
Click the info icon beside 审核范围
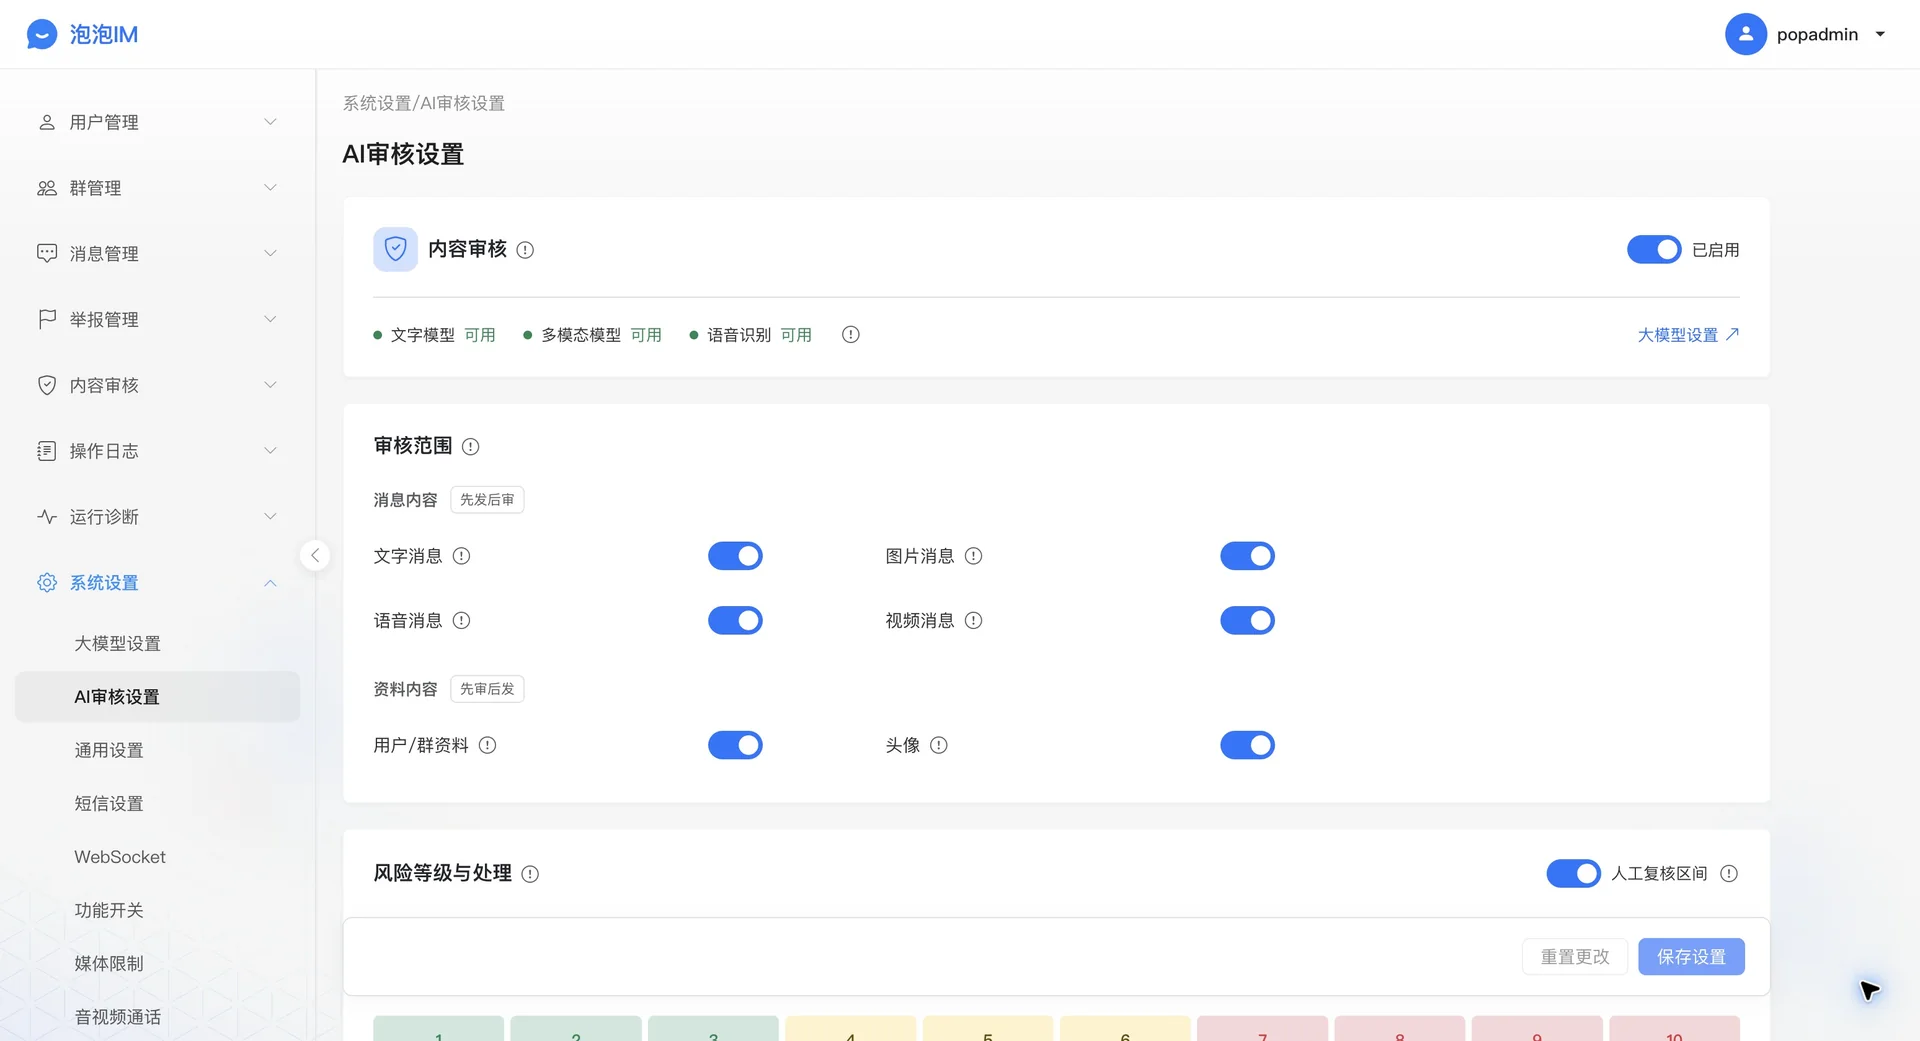tap(470, 447)
